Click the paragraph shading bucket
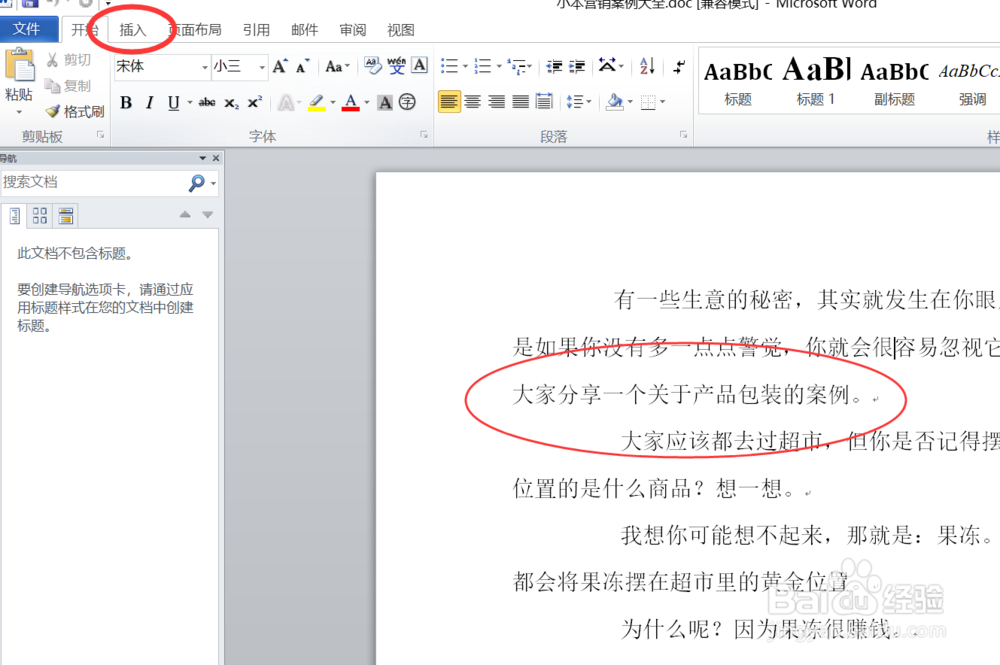The width and height of the screenshot is (1000, 665). 615,101
